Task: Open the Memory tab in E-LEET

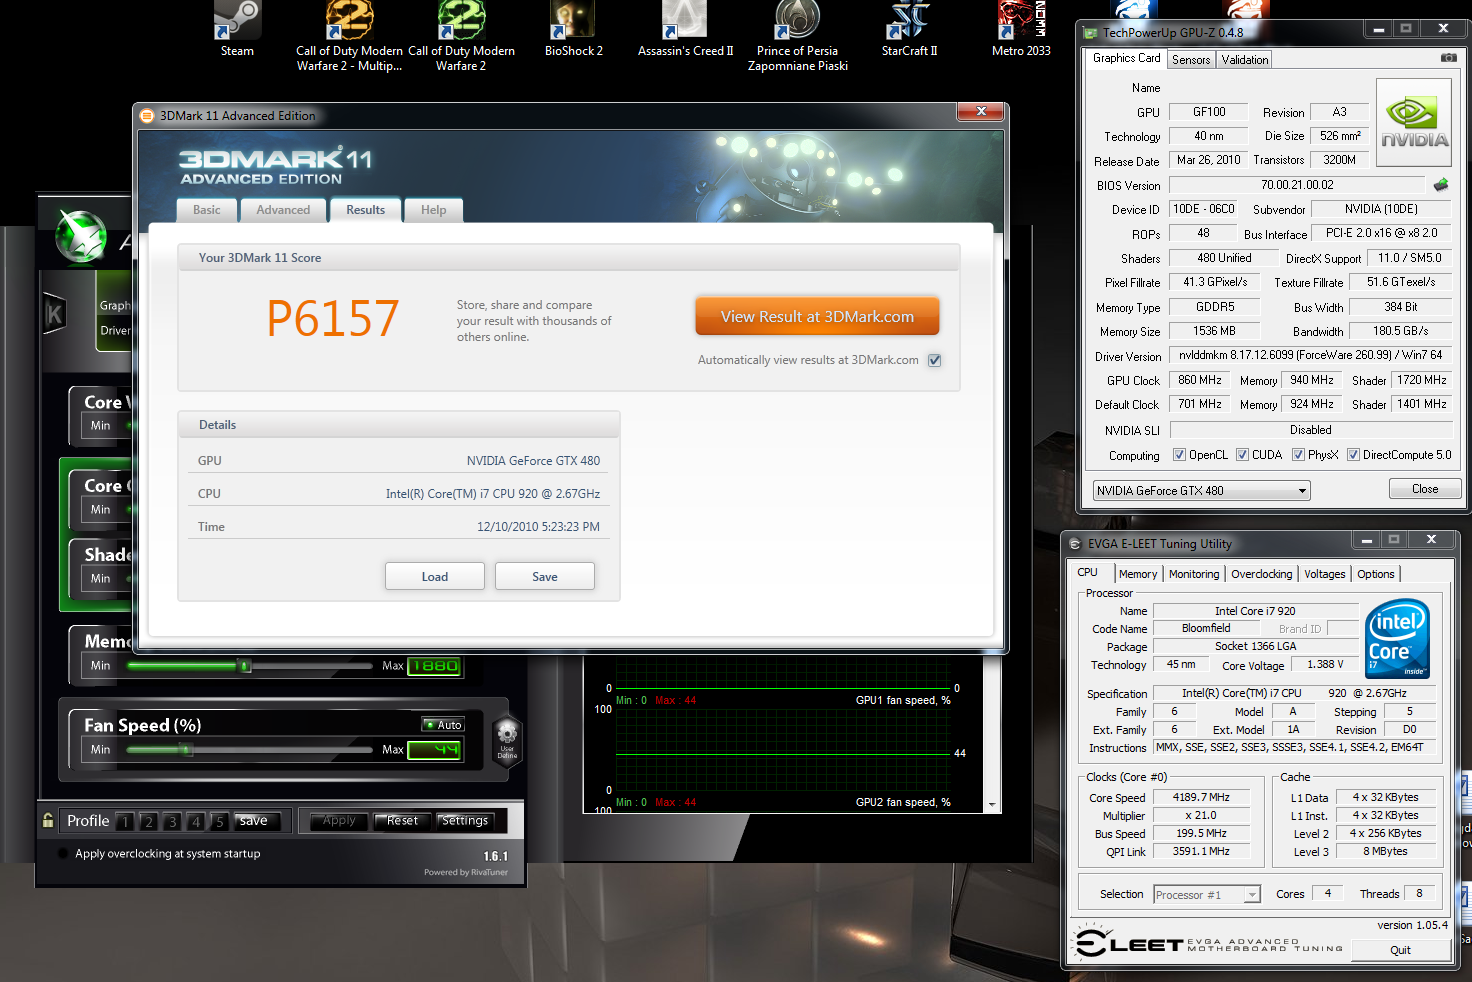Action: 1138,574
